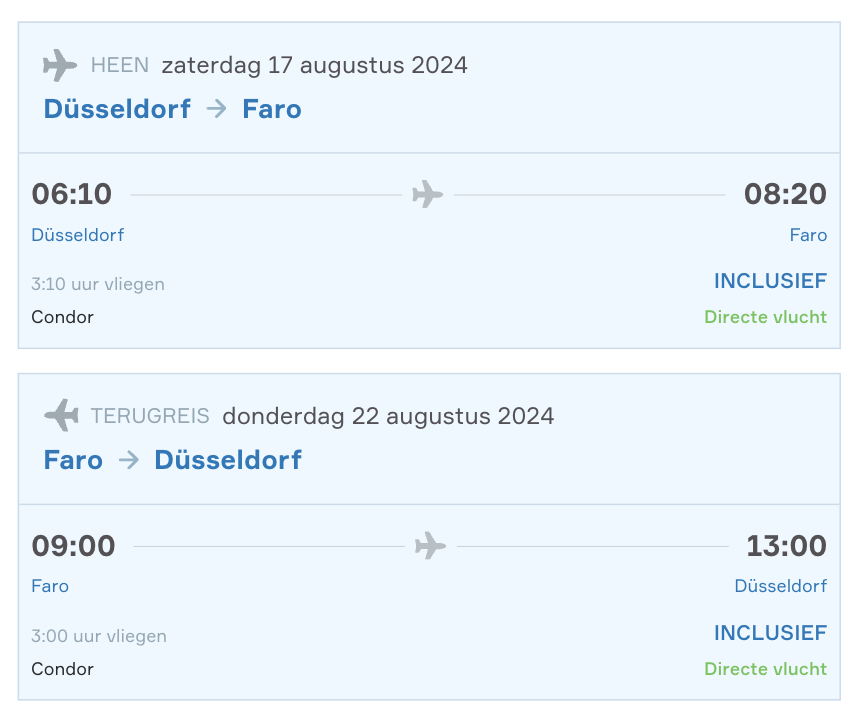This screenshot has height=726, width=858.
Task: Click arrow between Faro and Düsseldorf heading
Action: point(129,460)
